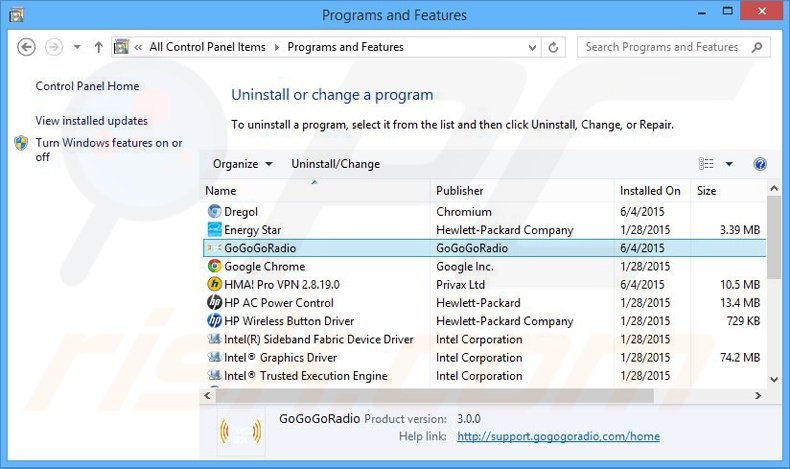Select the HP AC Power Control icon
Viewport: 790px width, 469px height.
click(214, 302)
